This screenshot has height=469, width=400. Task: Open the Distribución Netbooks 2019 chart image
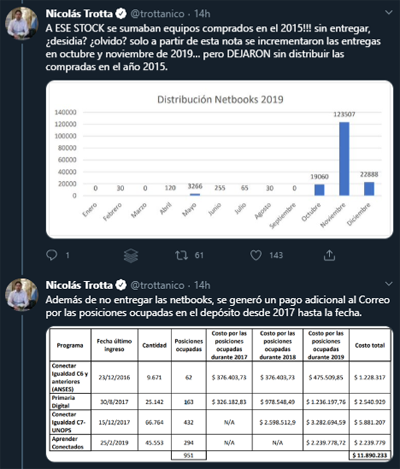[220, 159]
